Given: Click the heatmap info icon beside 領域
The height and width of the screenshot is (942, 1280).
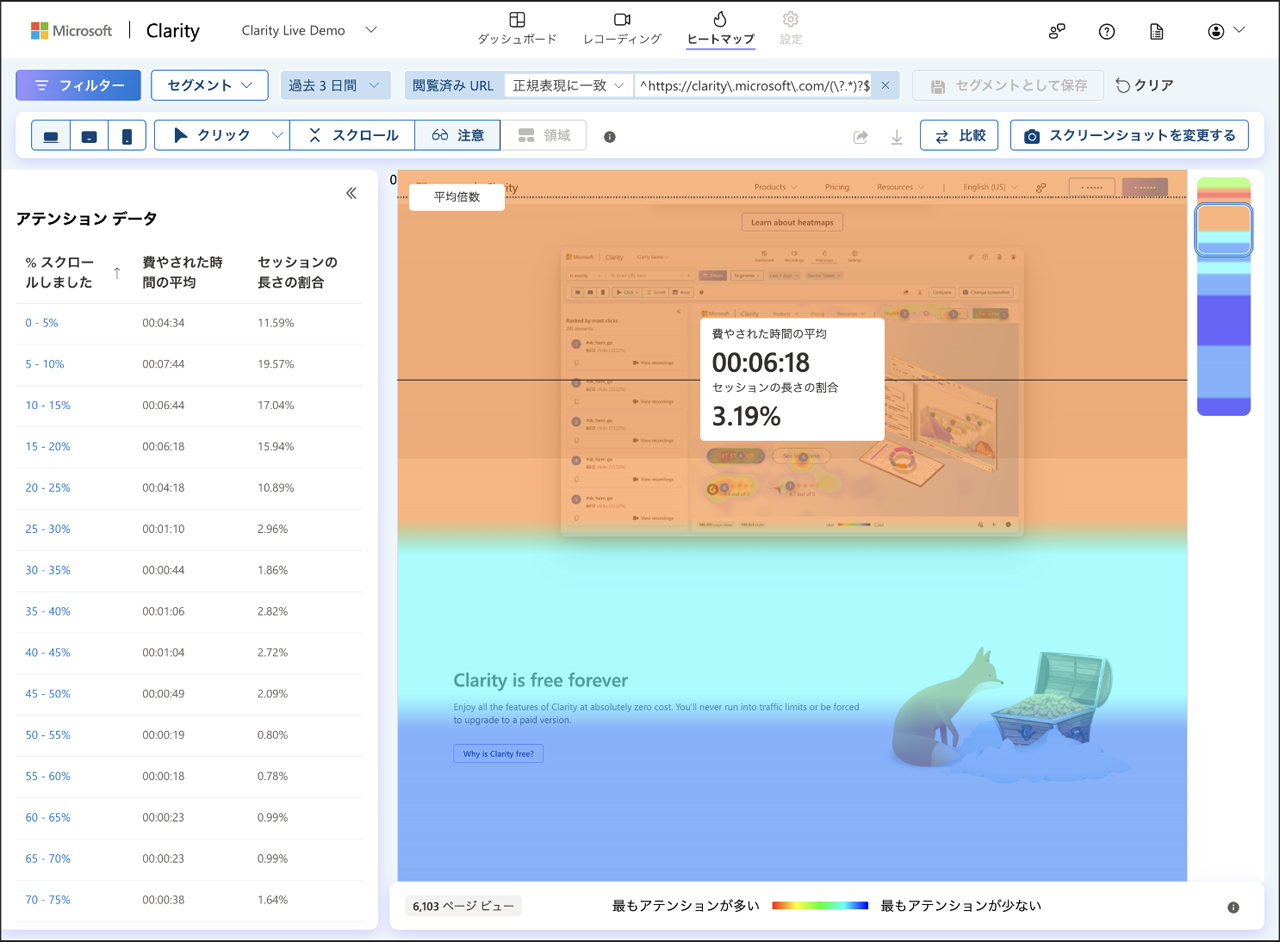Looking at the screenshot, I should tap(610, 137).
